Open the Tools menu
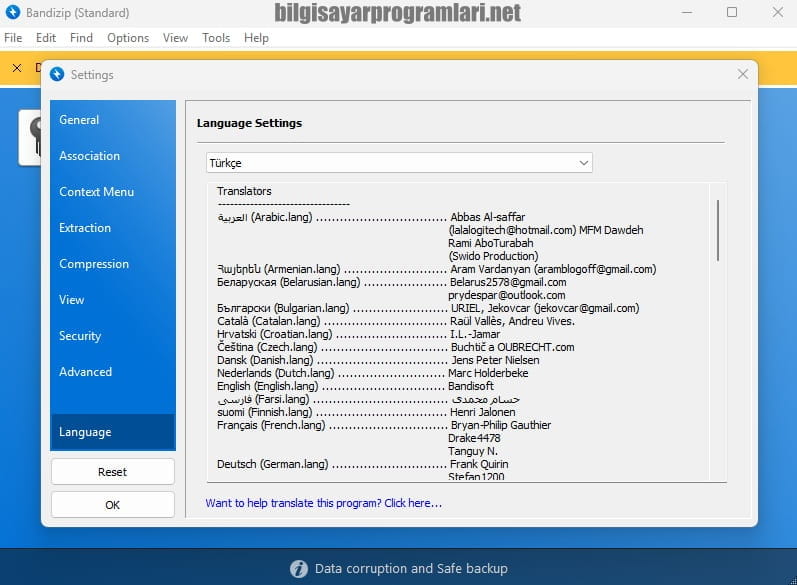Image resolution: width=797 pixels, height=585 pixels. pyautogui.click(x=216, y=38)
